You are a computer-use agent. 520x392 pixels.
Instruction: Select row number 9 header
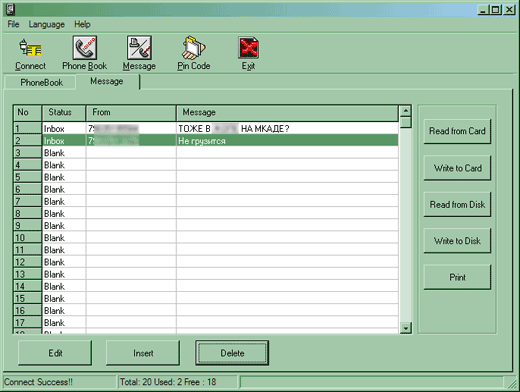(27, 226)
